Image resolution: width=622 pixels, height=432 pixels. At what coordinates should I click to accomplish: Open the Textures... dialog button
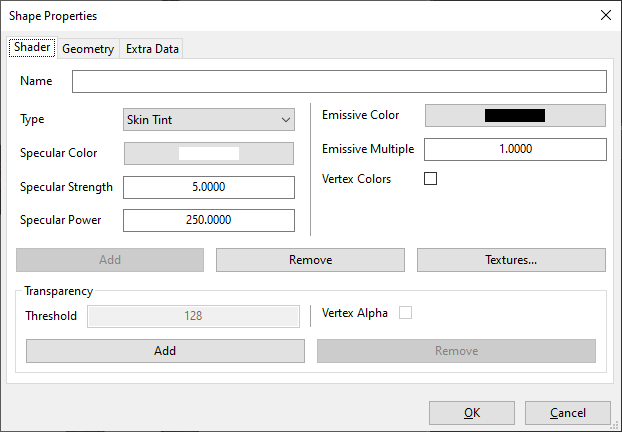pyautogui.click(x=511, y=260)
